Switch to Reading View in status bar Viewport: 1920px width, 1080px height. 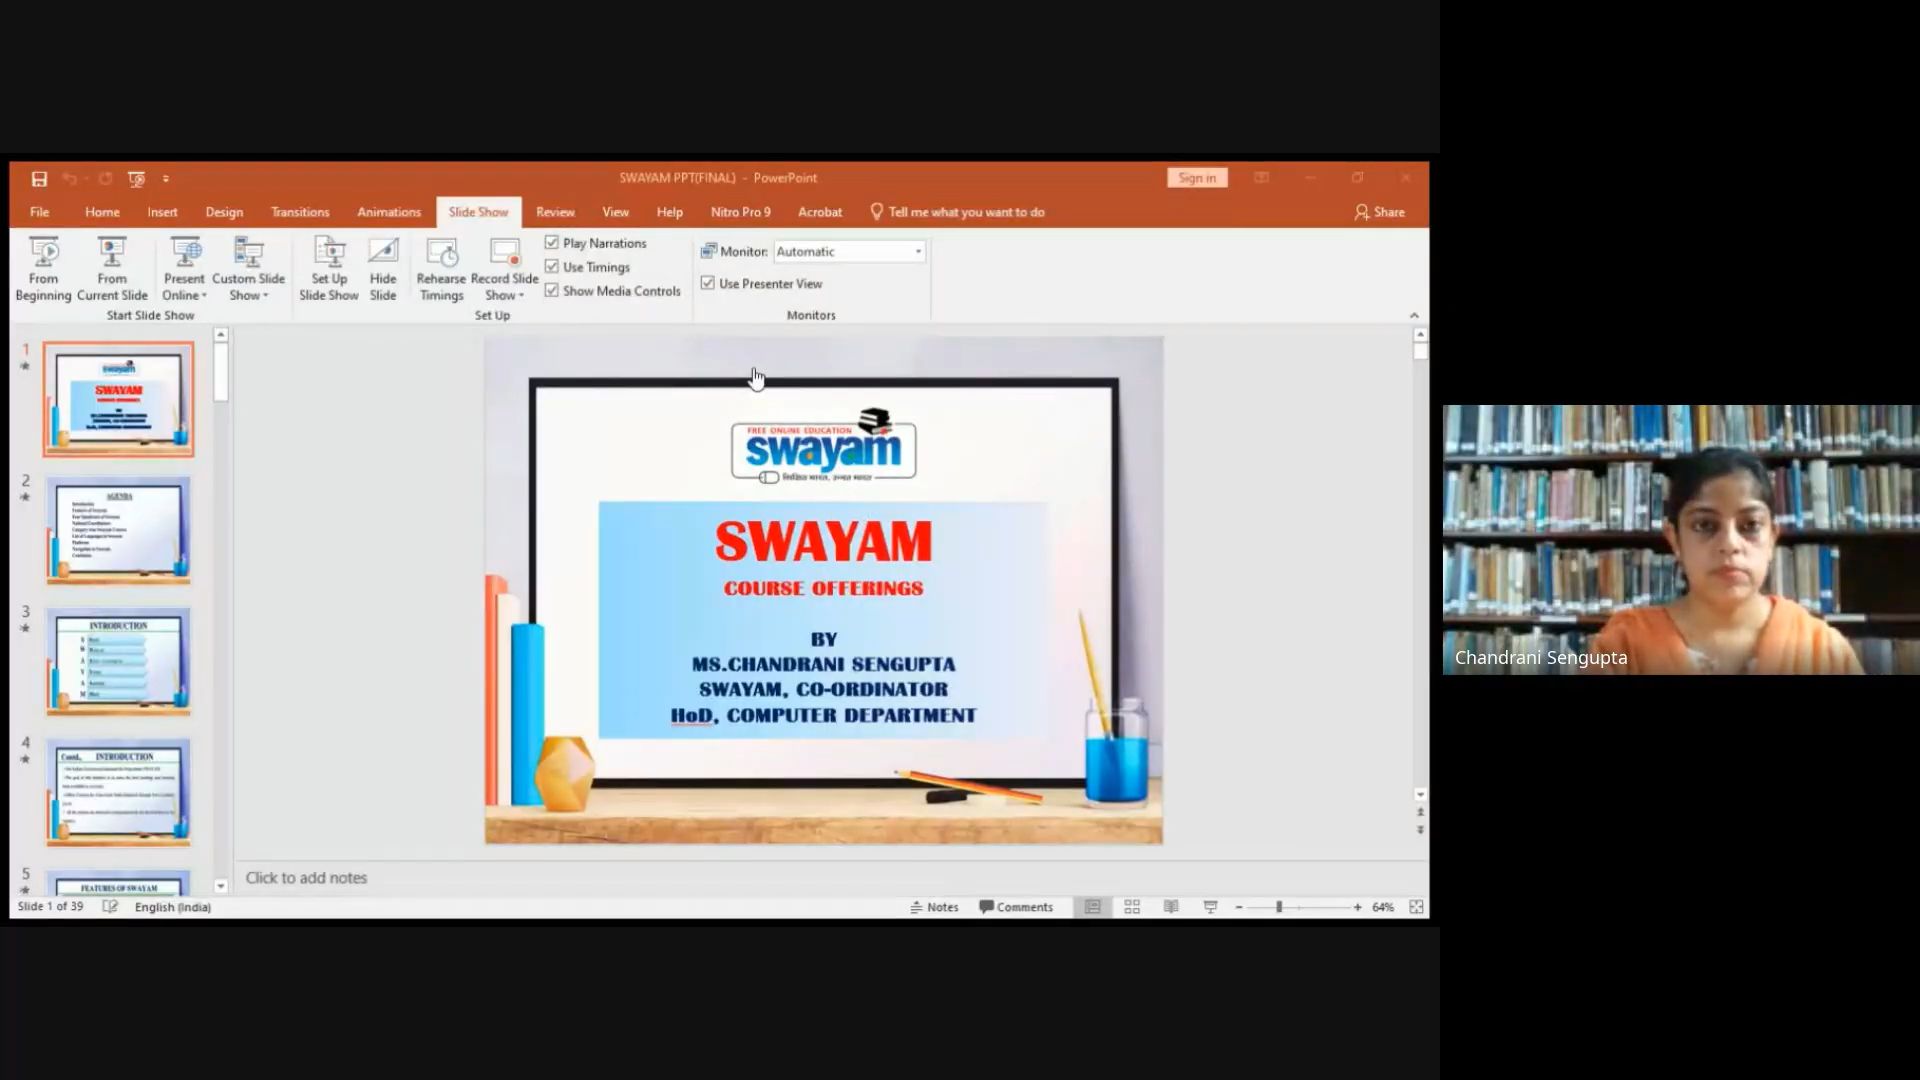click(x=1171, y=907)
